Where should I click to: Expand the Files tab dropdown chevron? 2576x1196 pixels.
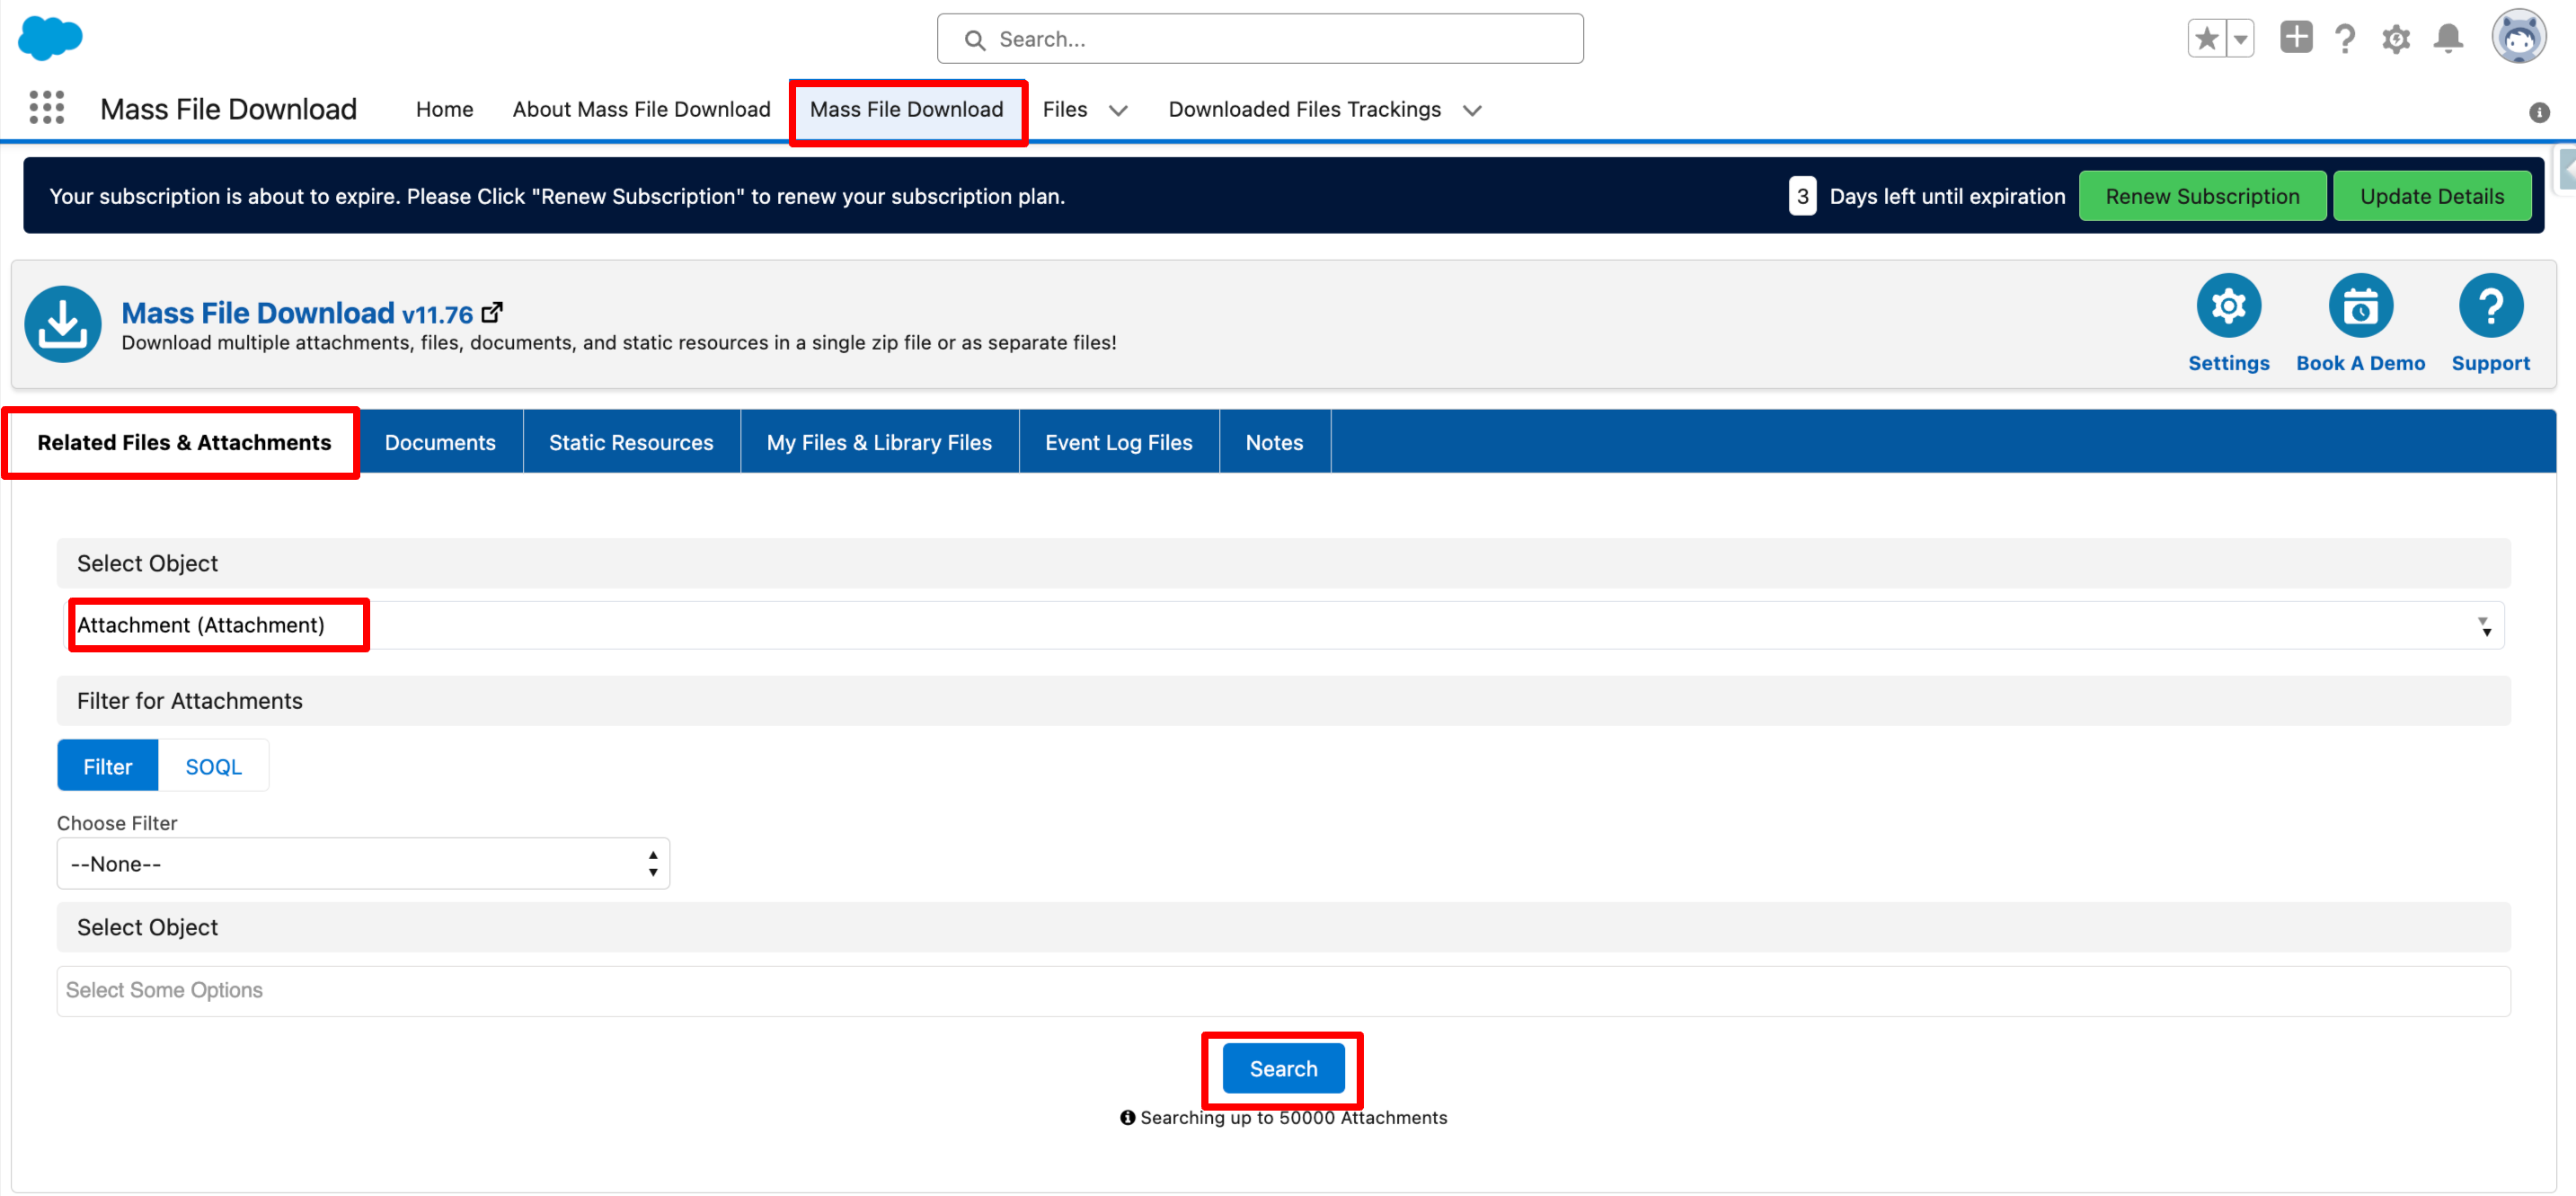pos(1118,110)
